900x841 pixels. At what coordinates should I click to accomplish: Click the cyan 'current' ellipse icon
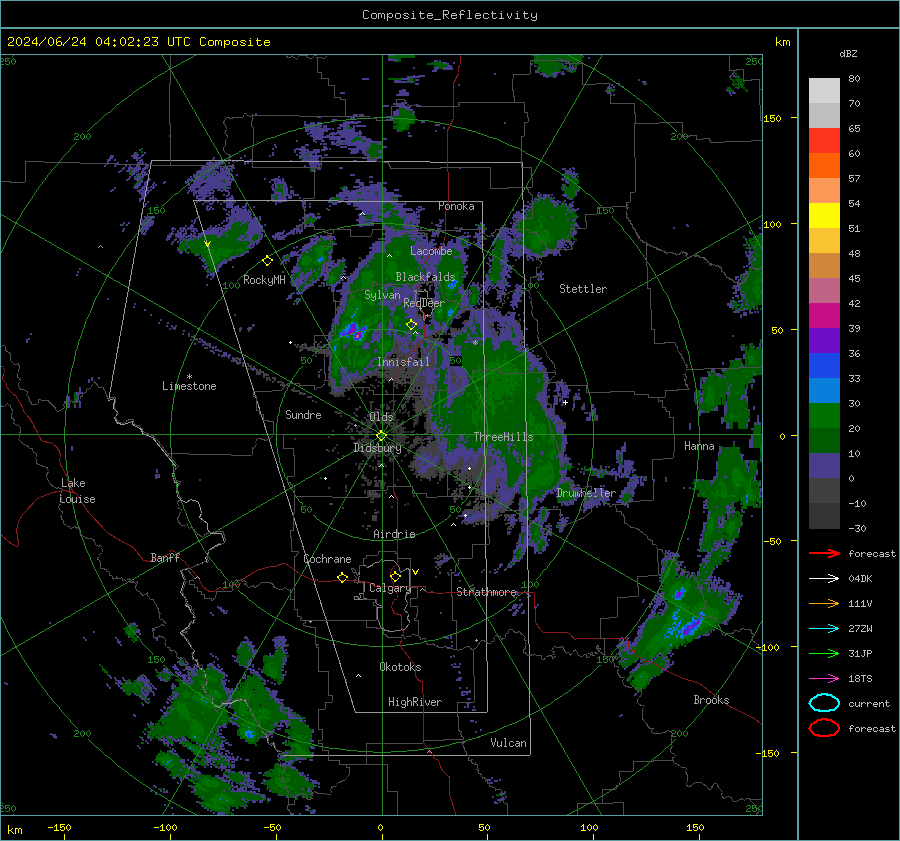[824, 703]
